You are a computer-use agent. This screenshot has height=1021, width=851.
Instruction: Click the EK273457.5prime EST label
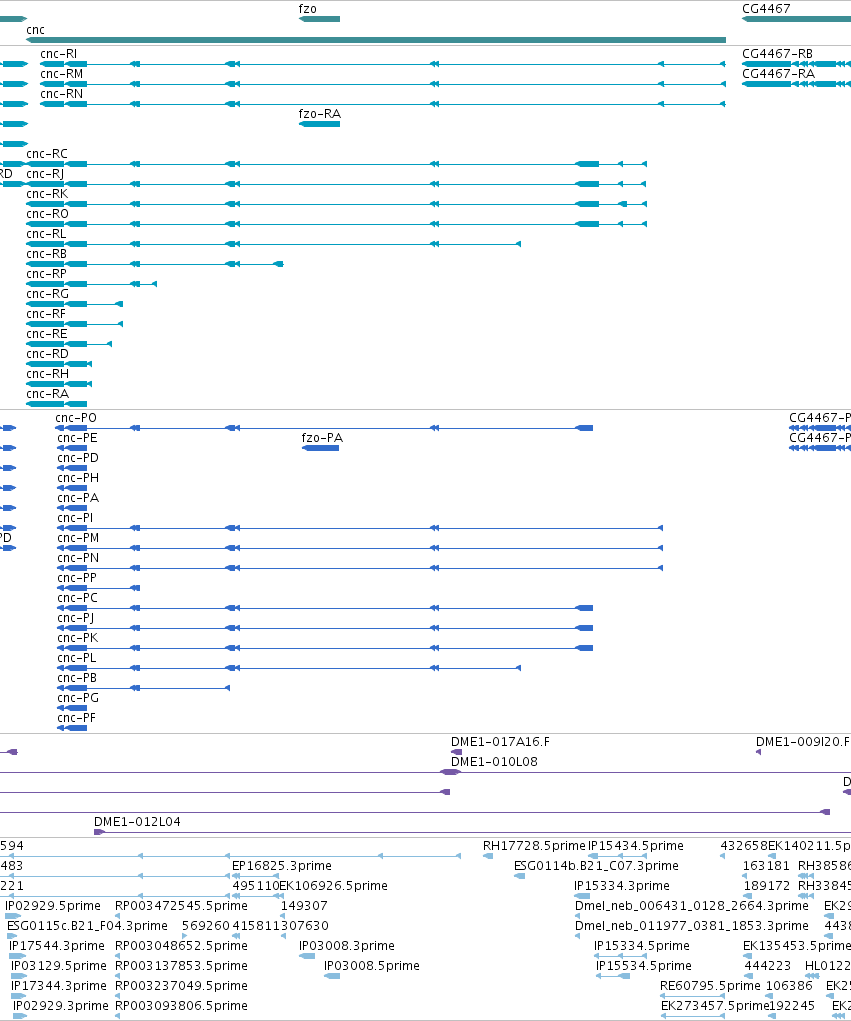point(715,1006)
